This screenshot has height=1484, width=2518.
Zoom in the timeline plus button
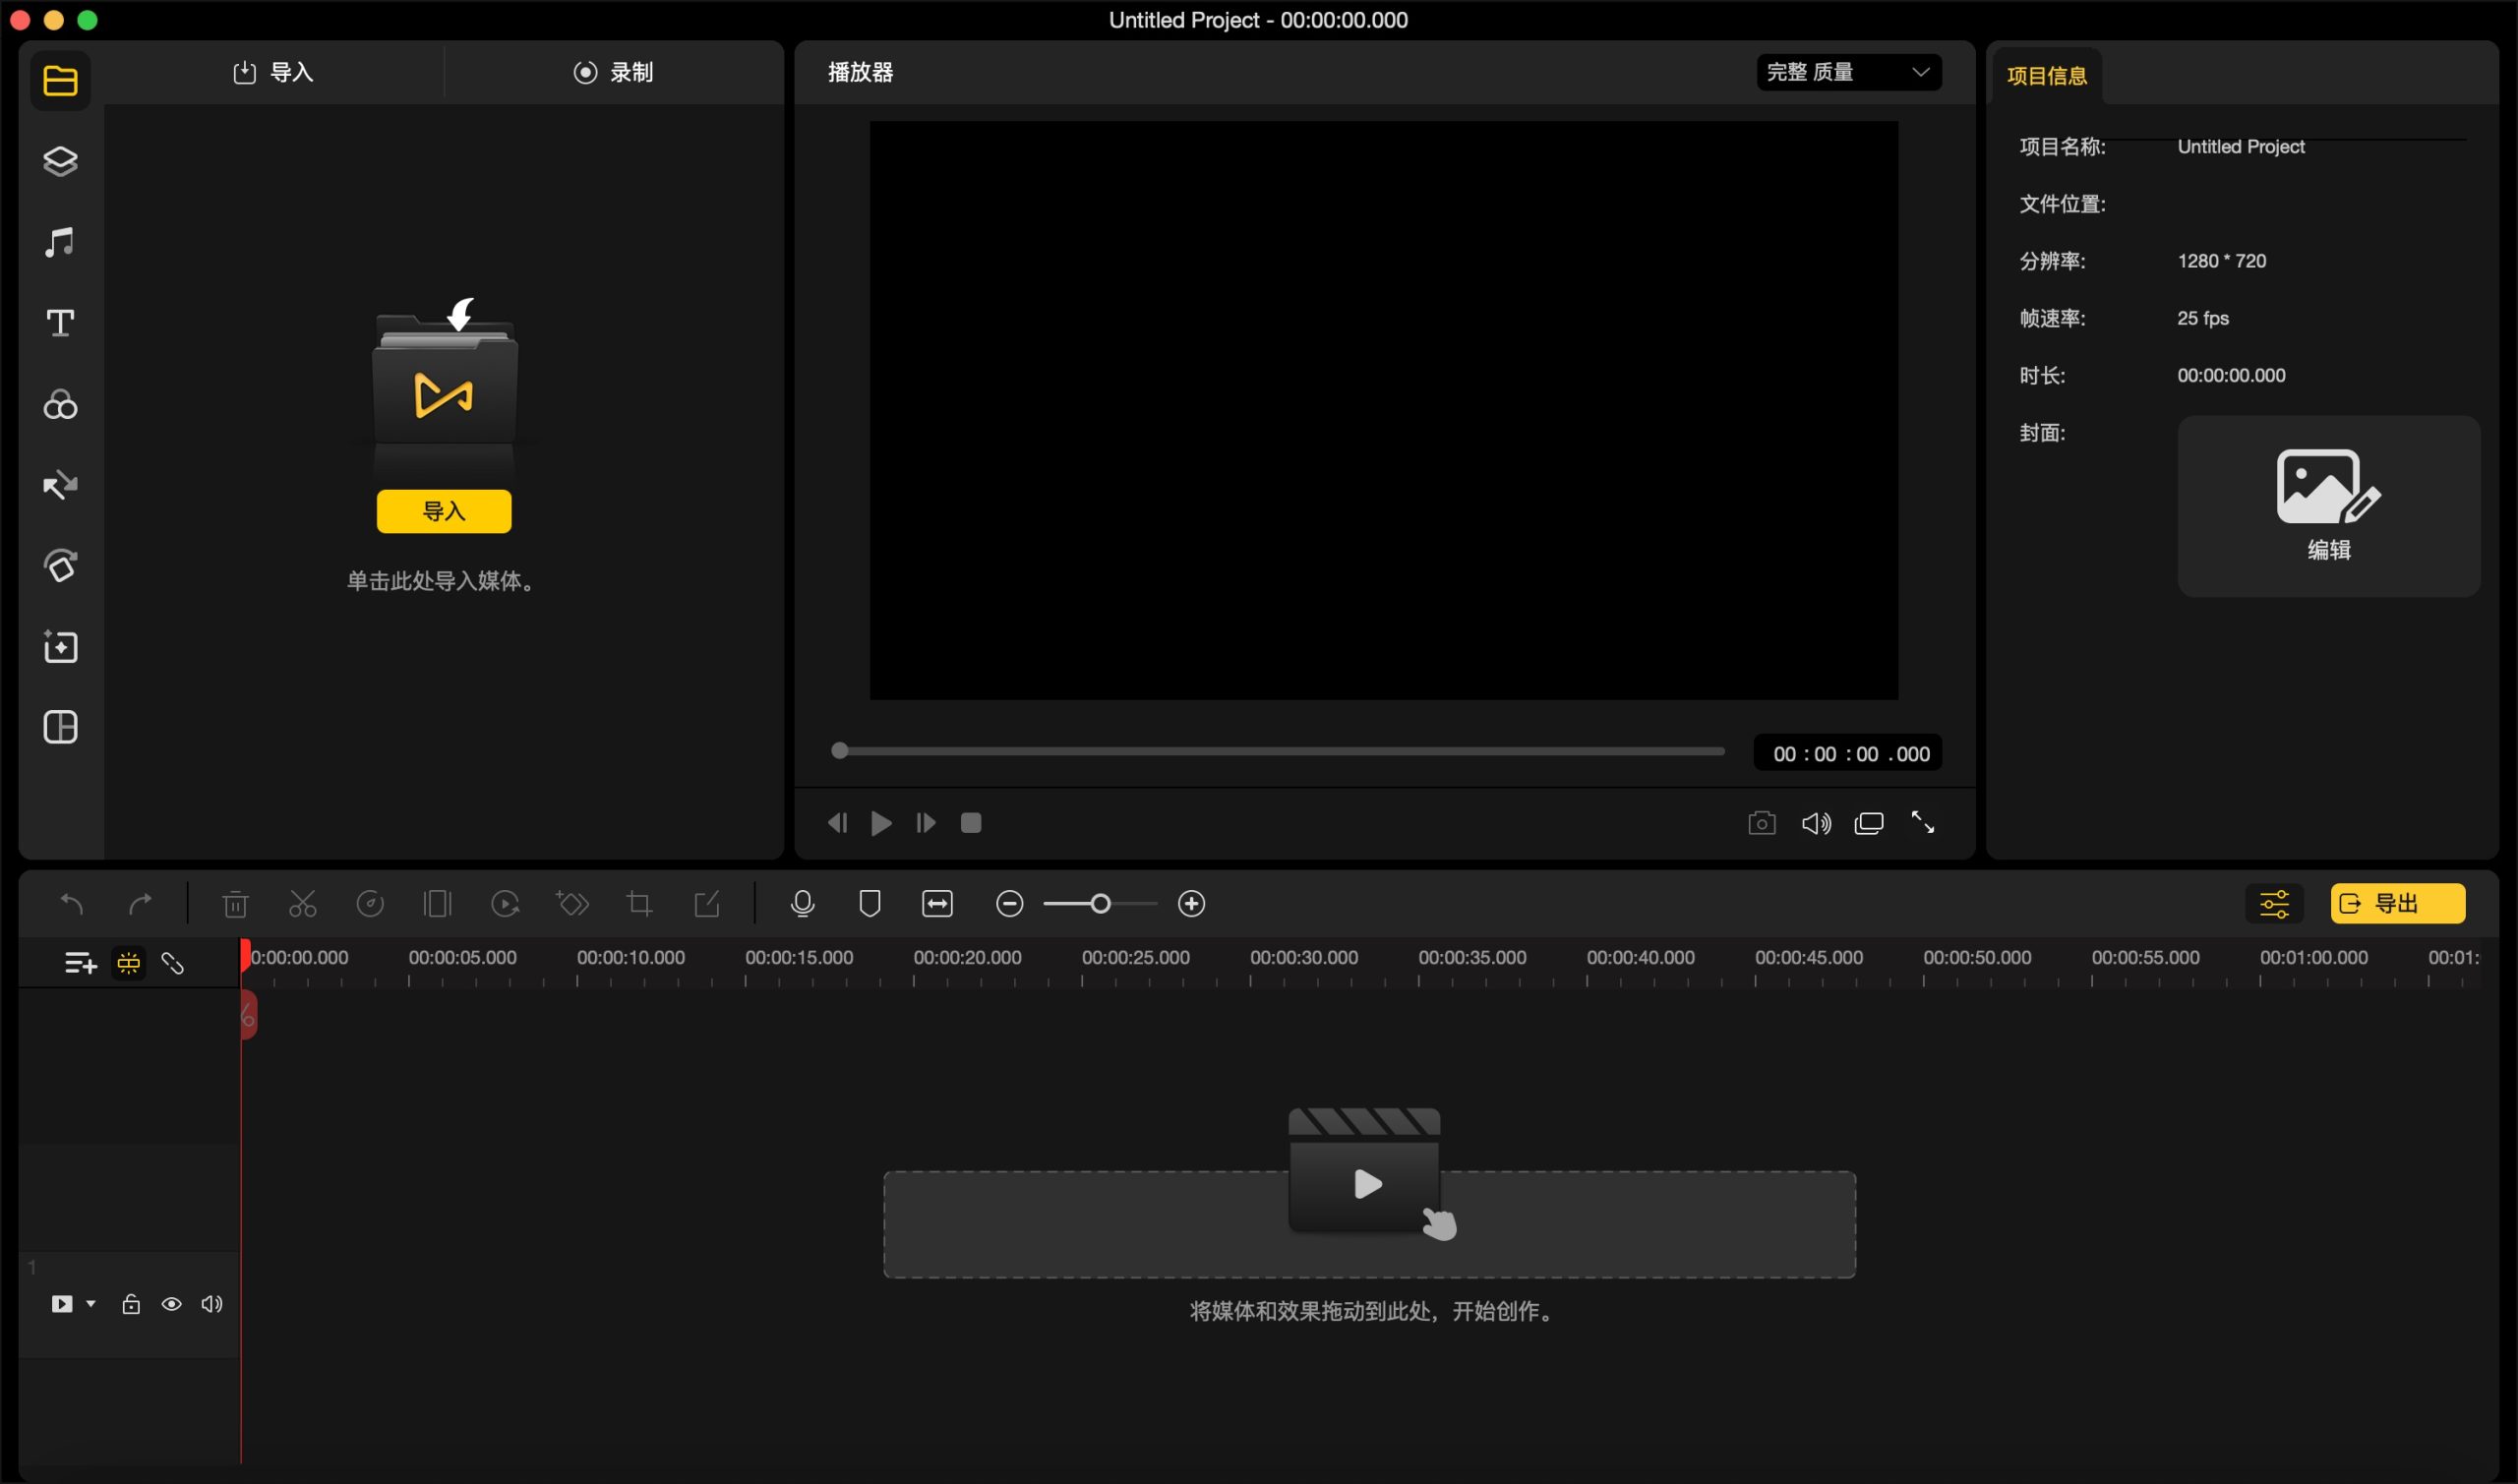click(1191, 904)
